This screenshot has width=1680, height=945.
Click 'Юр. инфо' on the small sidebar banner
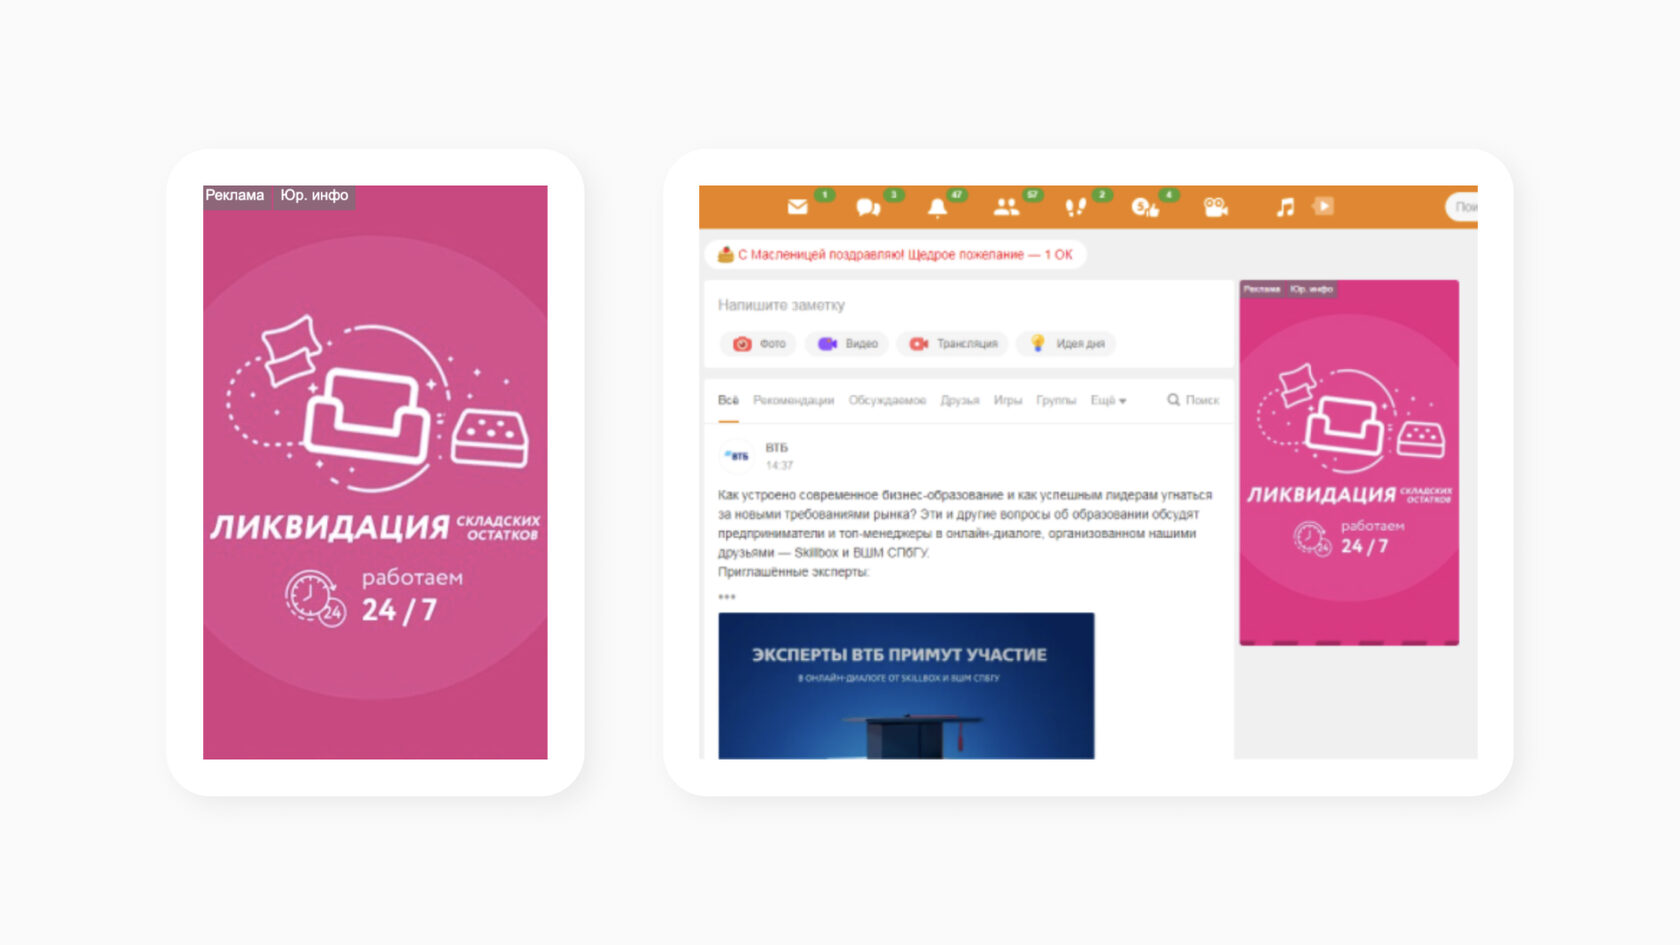[x=1311, y=289]
